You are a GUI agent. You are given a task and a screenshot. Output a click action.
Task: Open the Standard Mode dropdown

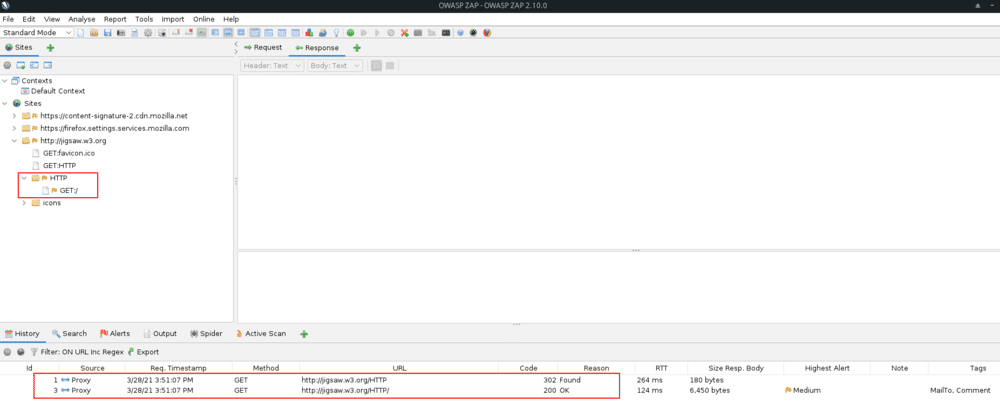coord(37,33)
